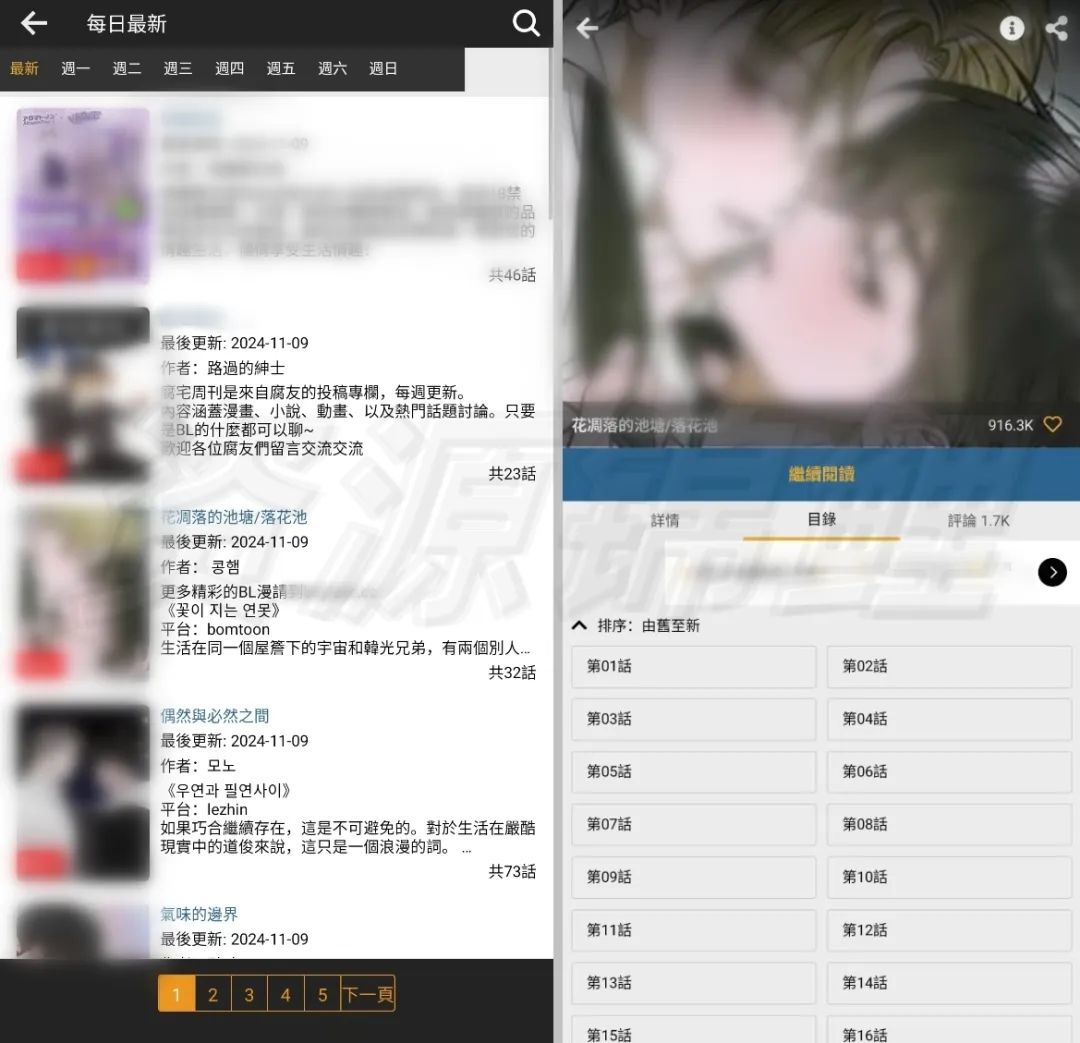Open chapter 第10話
This screenshot has width=1080, height=1043.
[949, 877]
